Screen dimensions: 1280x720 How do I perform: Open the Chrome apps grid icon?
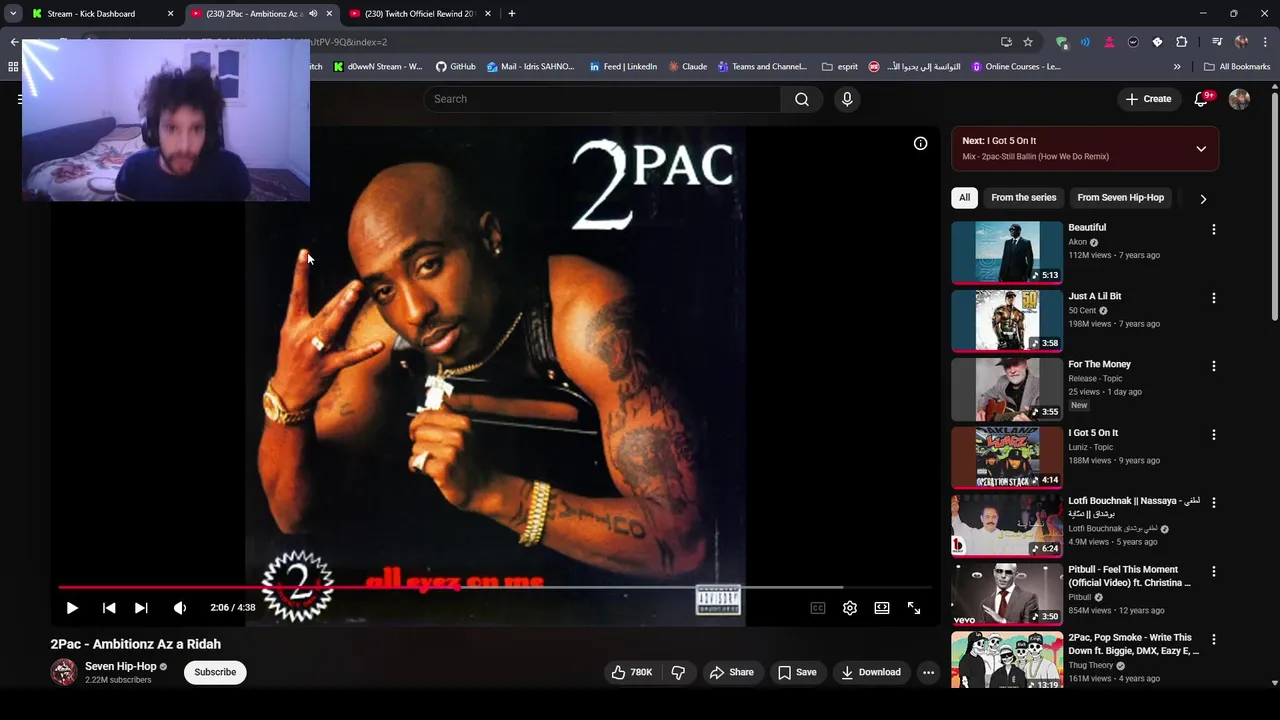tap(13, 67)
